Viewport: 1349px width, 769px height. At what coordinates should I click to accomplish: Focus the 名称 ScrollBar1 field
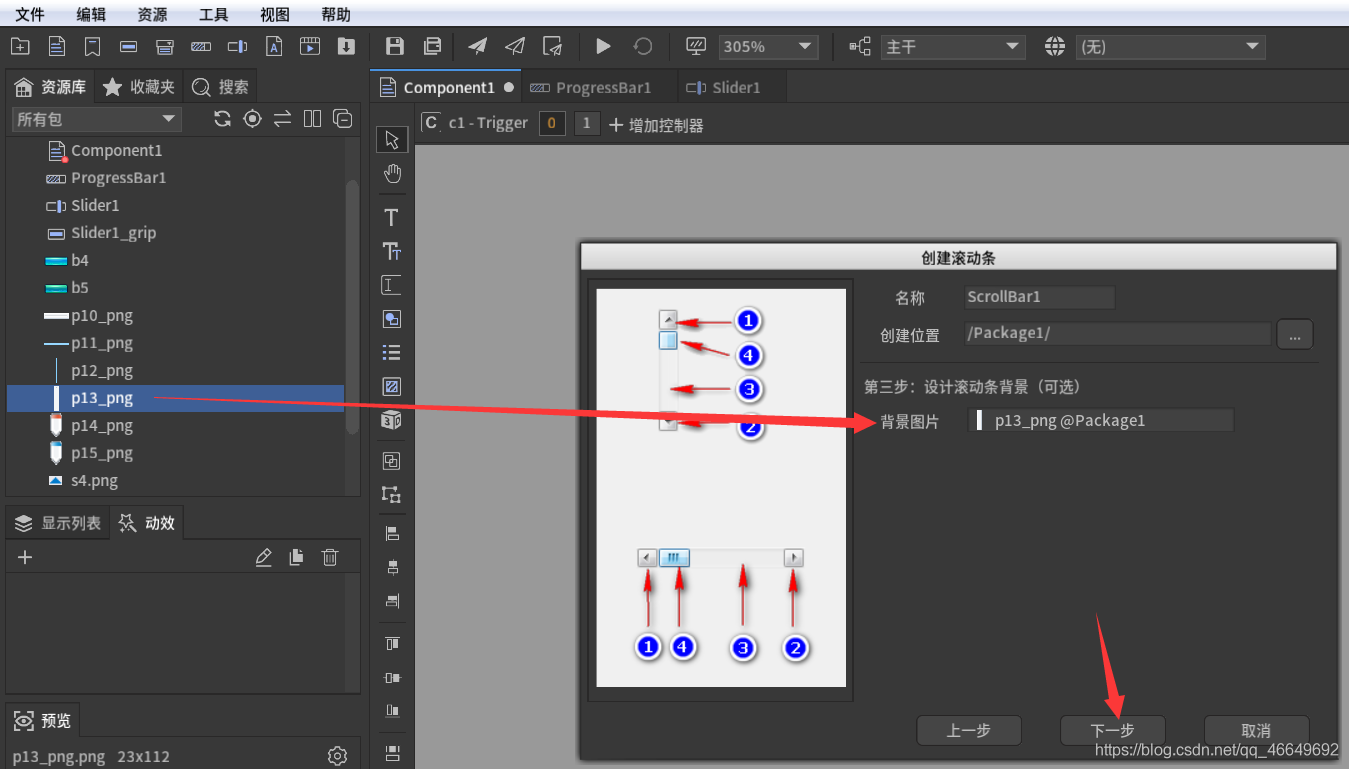coord(1040,297)
